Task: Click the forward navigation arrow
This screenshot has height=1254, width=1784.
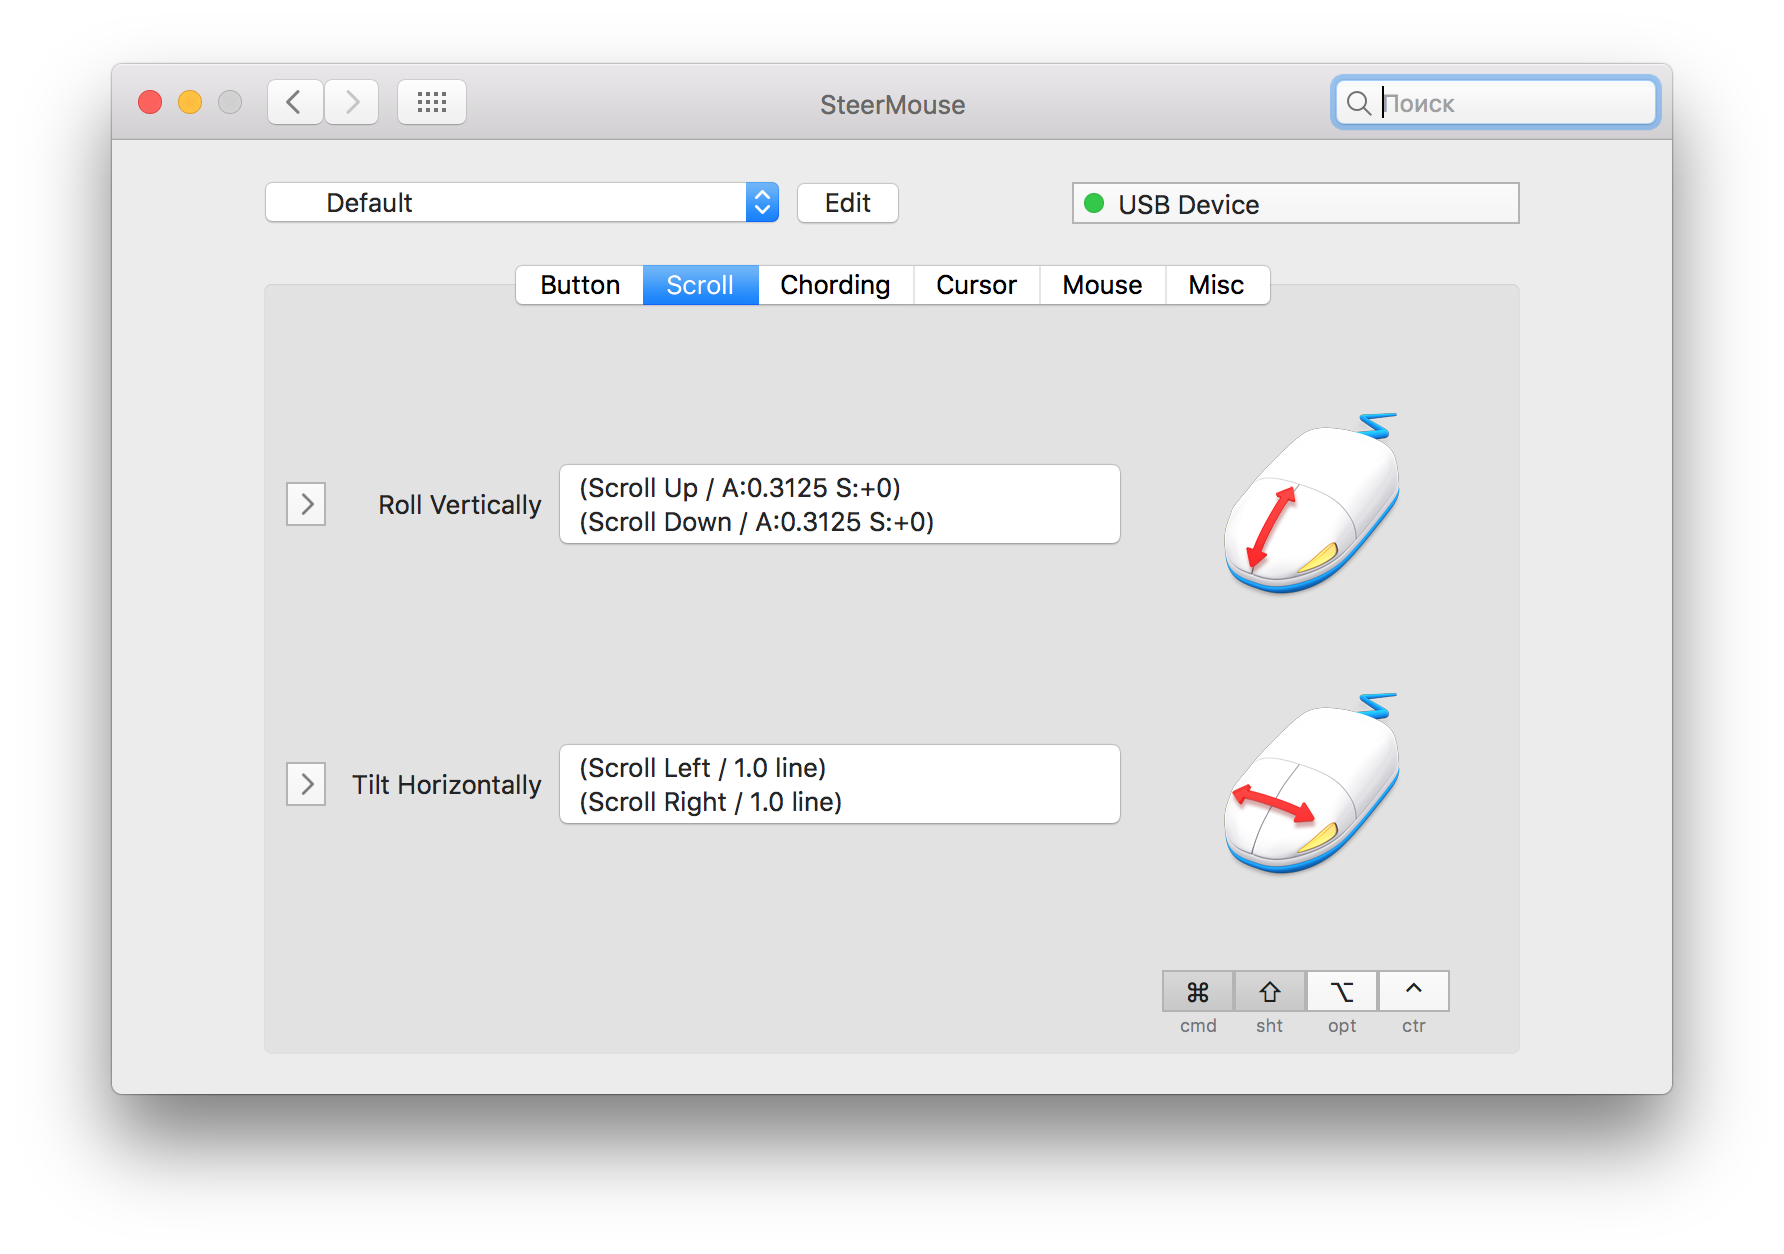Action: [351, 102]
